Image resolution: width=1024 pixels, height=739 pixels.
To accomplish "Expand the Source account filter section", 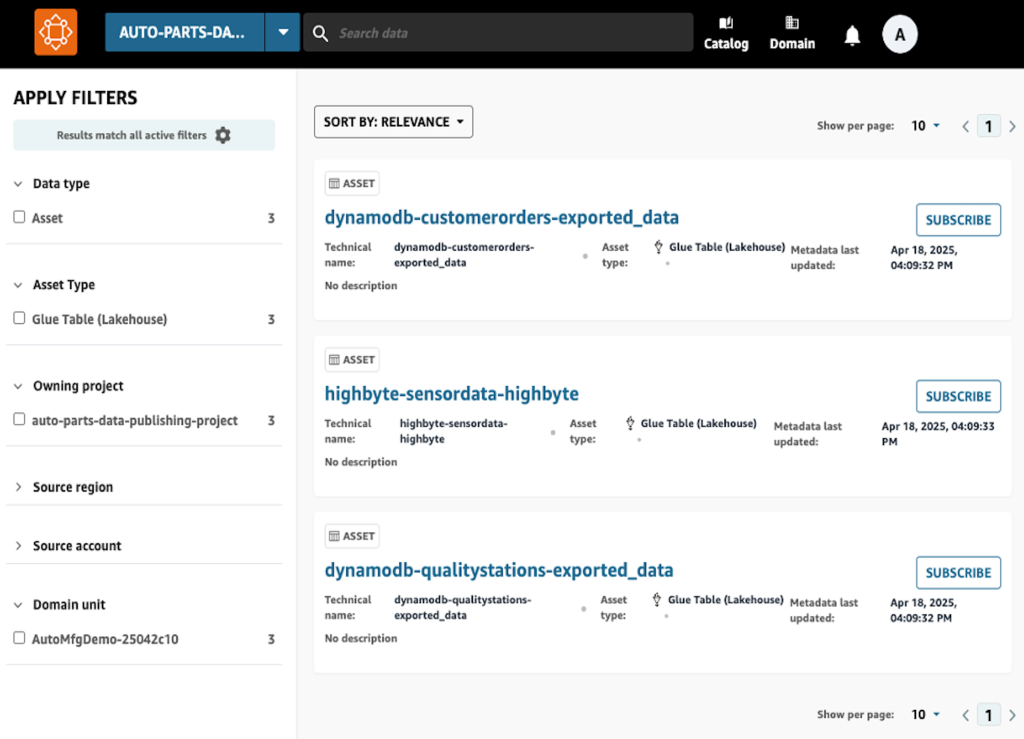I will pyautogui.click(x=18, y=546).
